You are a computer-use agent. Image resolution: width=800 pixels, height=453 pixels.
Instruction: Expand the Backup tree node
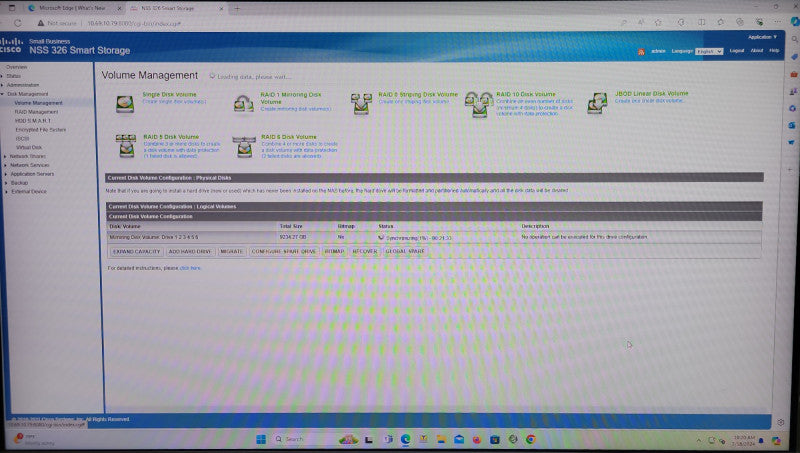(x=6, y=183)
